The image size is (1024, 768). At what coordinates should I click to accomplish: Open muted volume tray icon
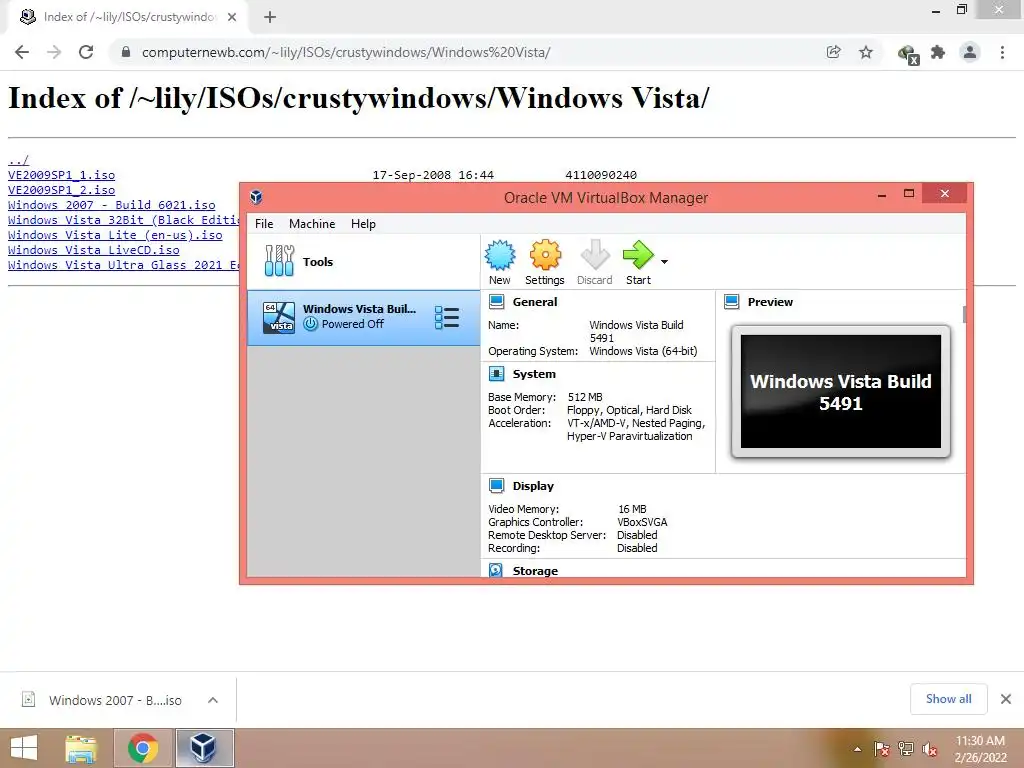[930, 749]
